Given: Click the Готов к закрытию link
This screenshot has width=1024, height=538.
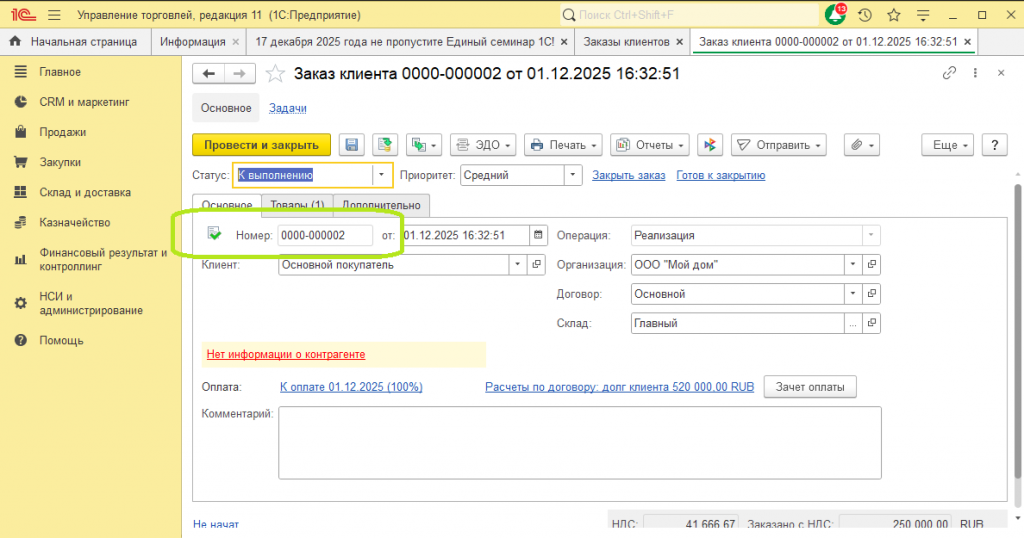Looking at the screenshot, I should click(720, 175).
